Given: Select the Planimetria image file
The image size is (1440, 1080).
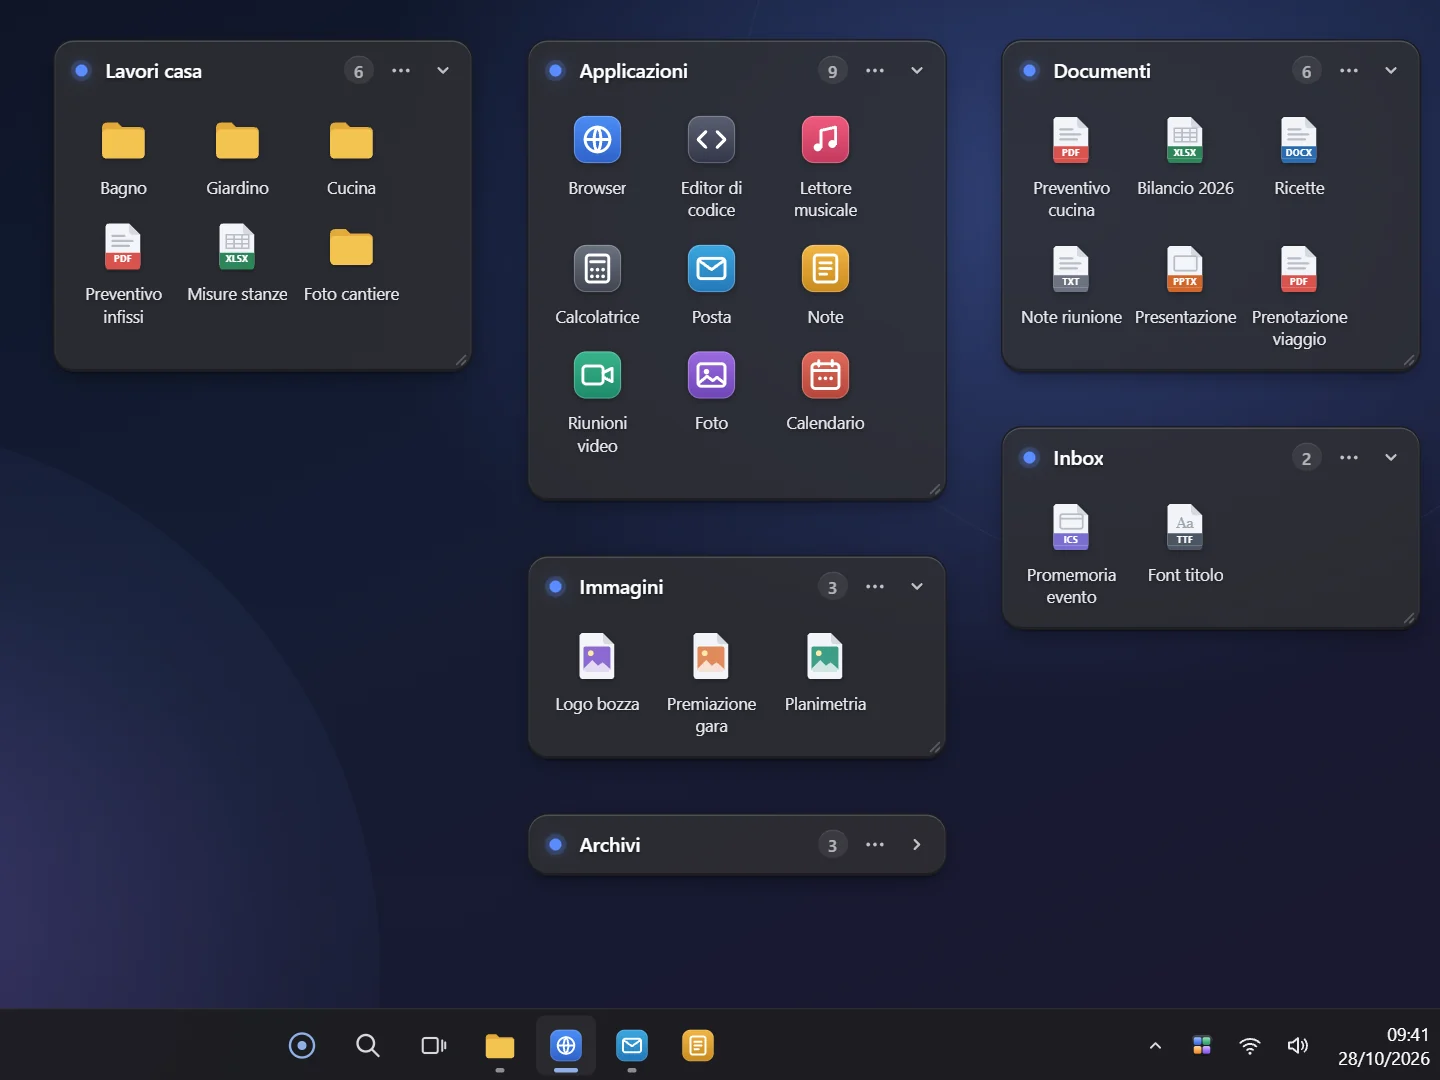Looking at the screenshot, I should (825, 656).
